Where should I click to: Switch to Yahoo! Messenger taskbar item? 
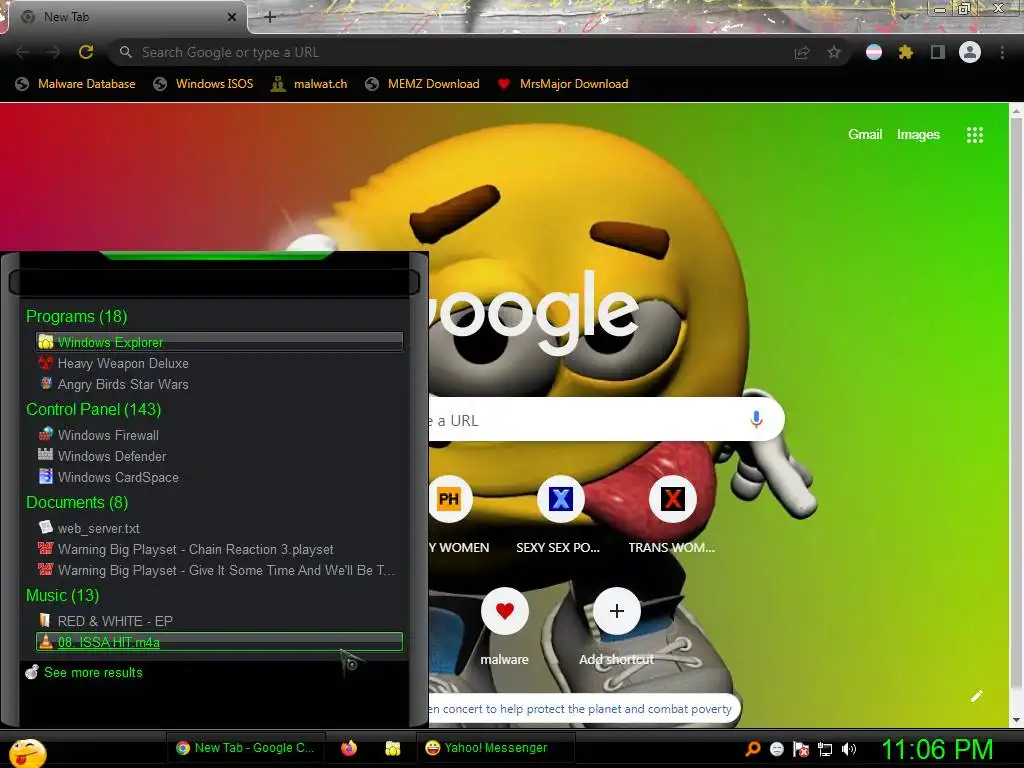495,748
